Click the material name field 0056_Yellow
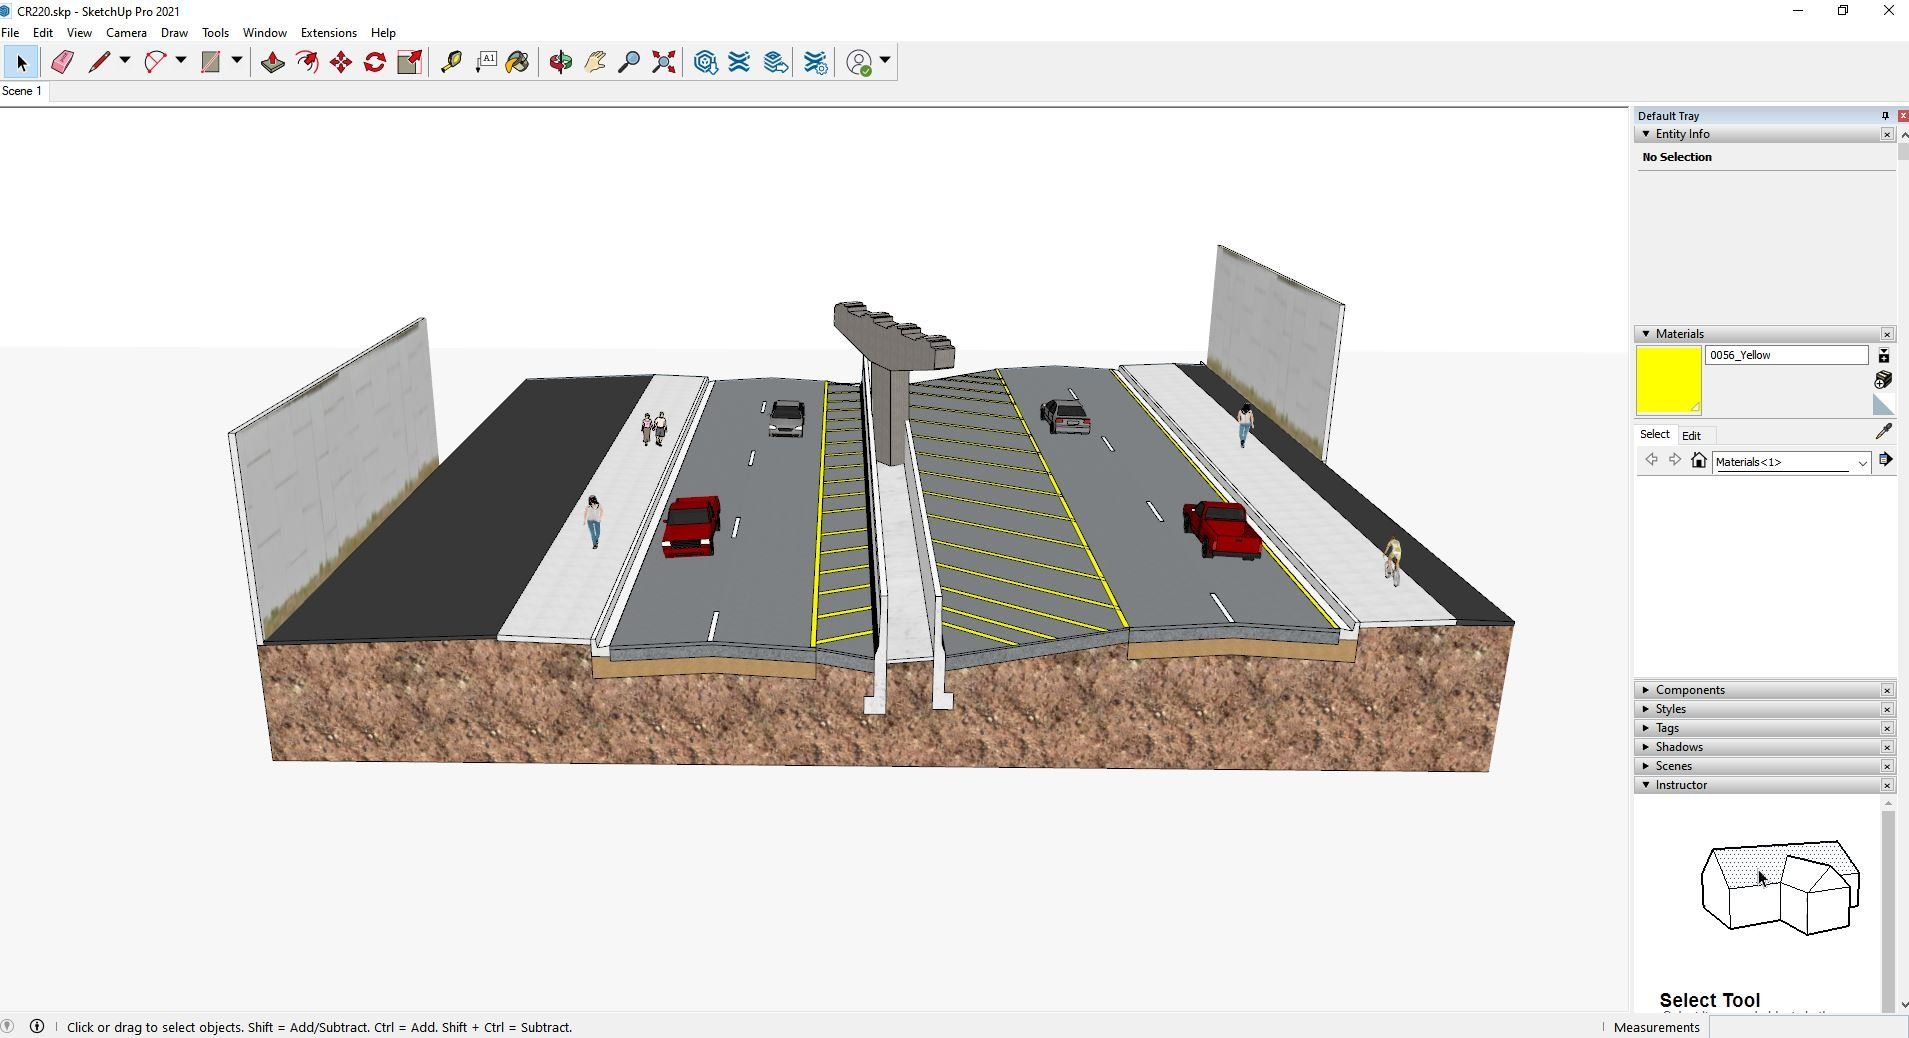 click(1786, 355)
